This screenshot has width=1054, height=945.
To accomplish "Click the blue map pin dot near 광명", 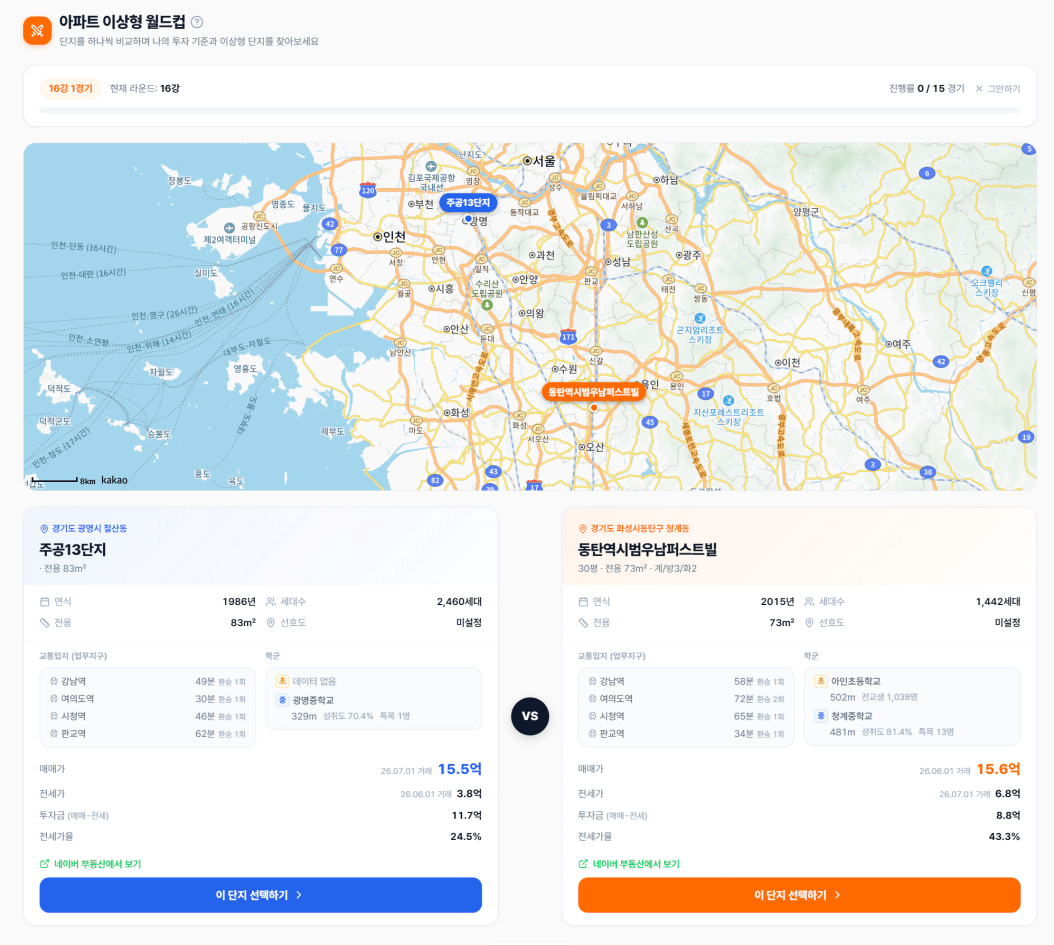I will click(x=468, y=219).
